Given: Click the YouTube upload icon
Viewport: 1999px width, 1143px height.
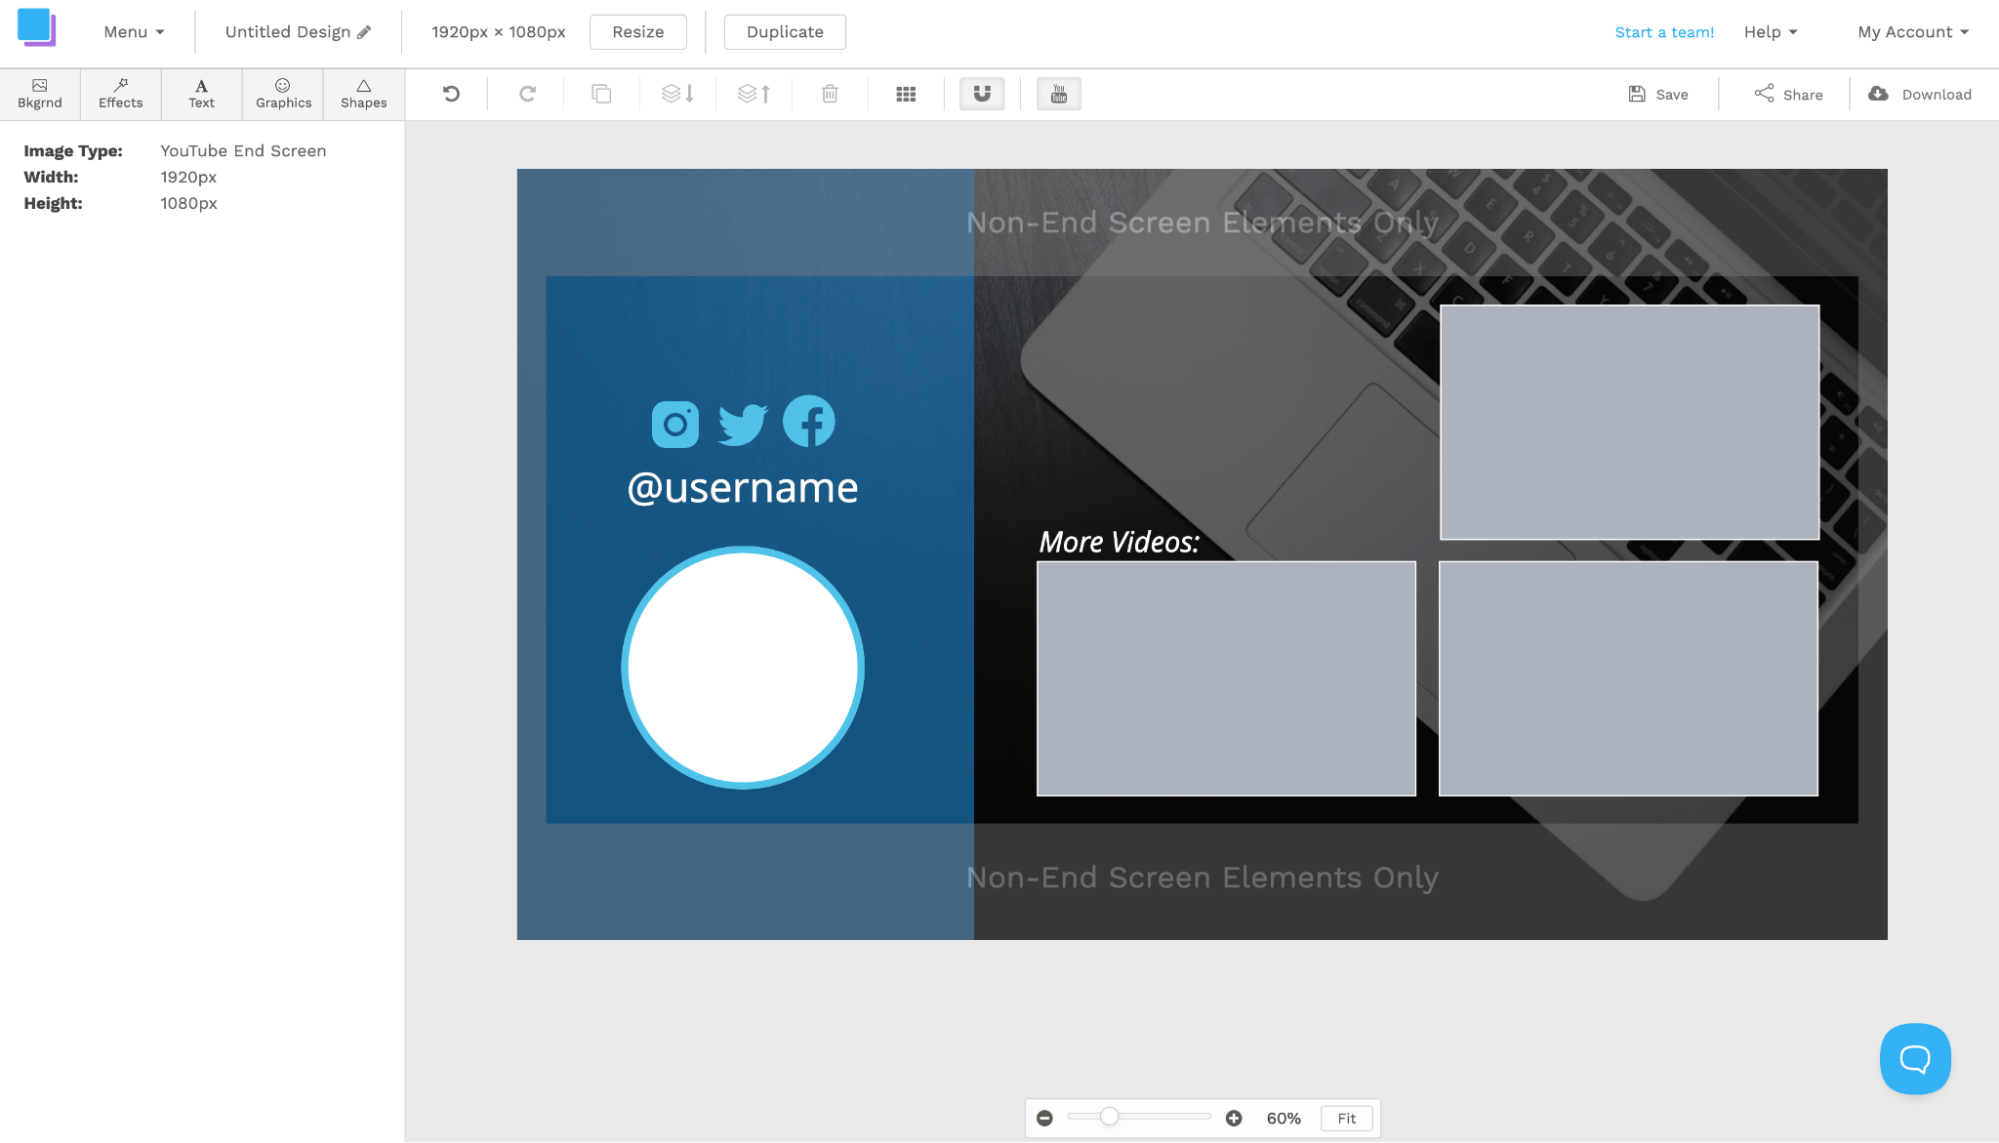Looking at the screenshot, I should 1059,92.
